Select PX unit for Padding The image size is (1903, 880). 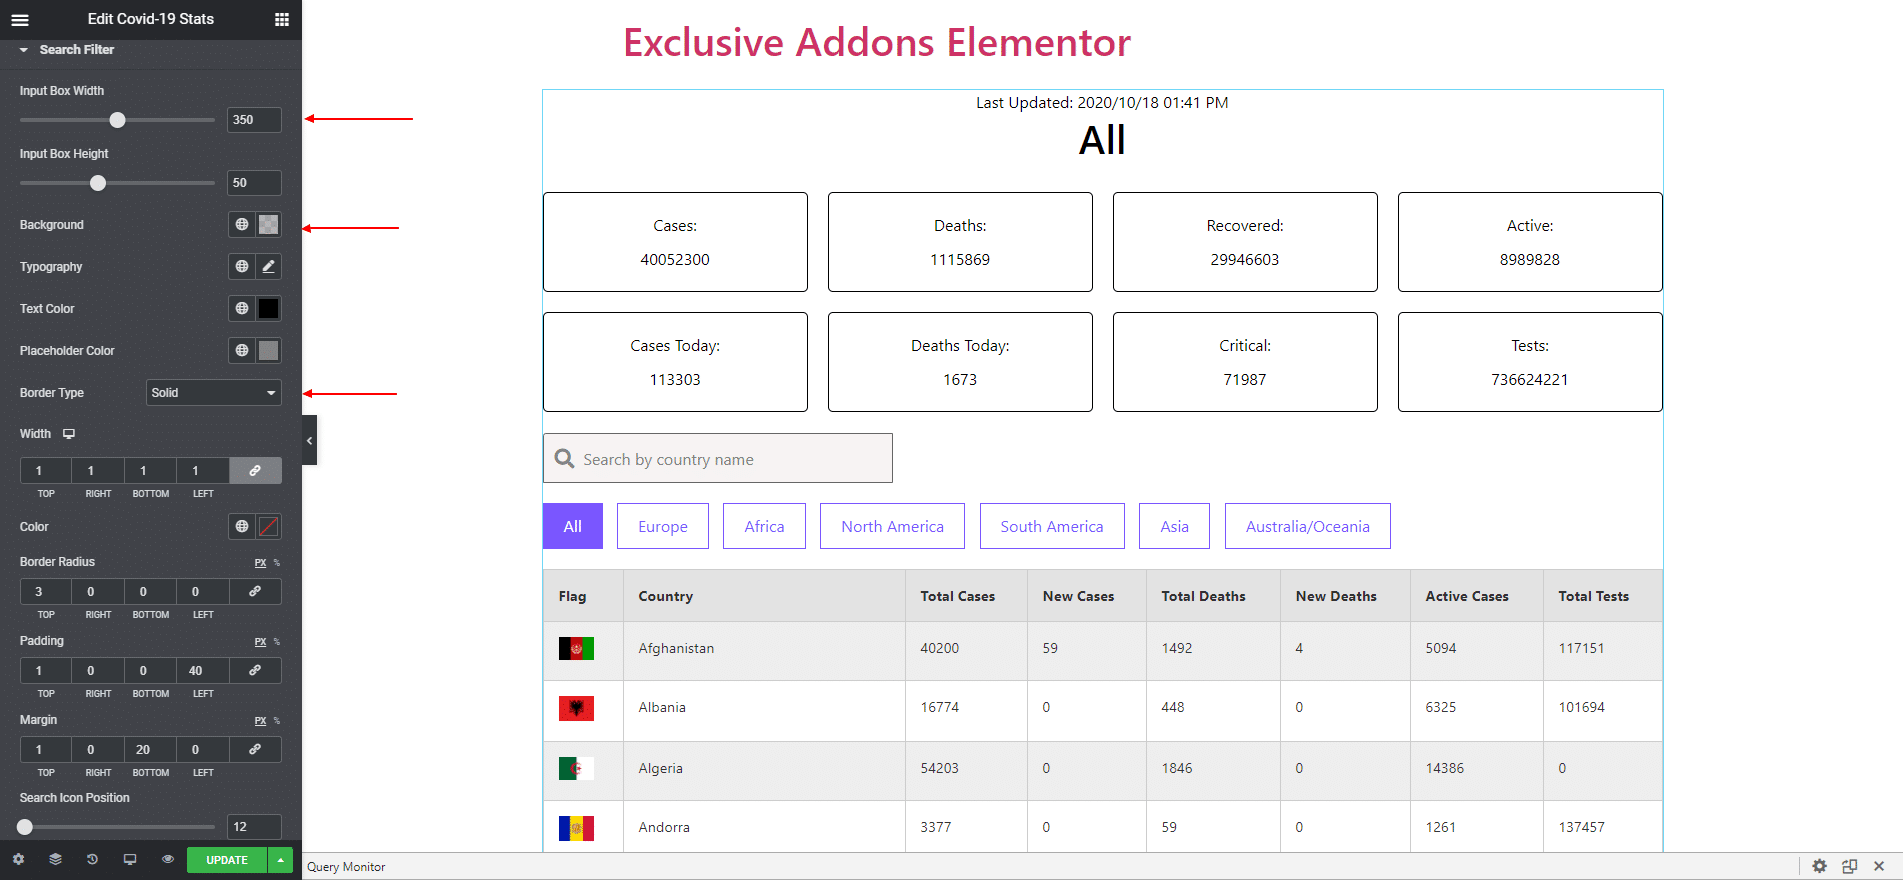pyautogui.click(x=260, y=642)
